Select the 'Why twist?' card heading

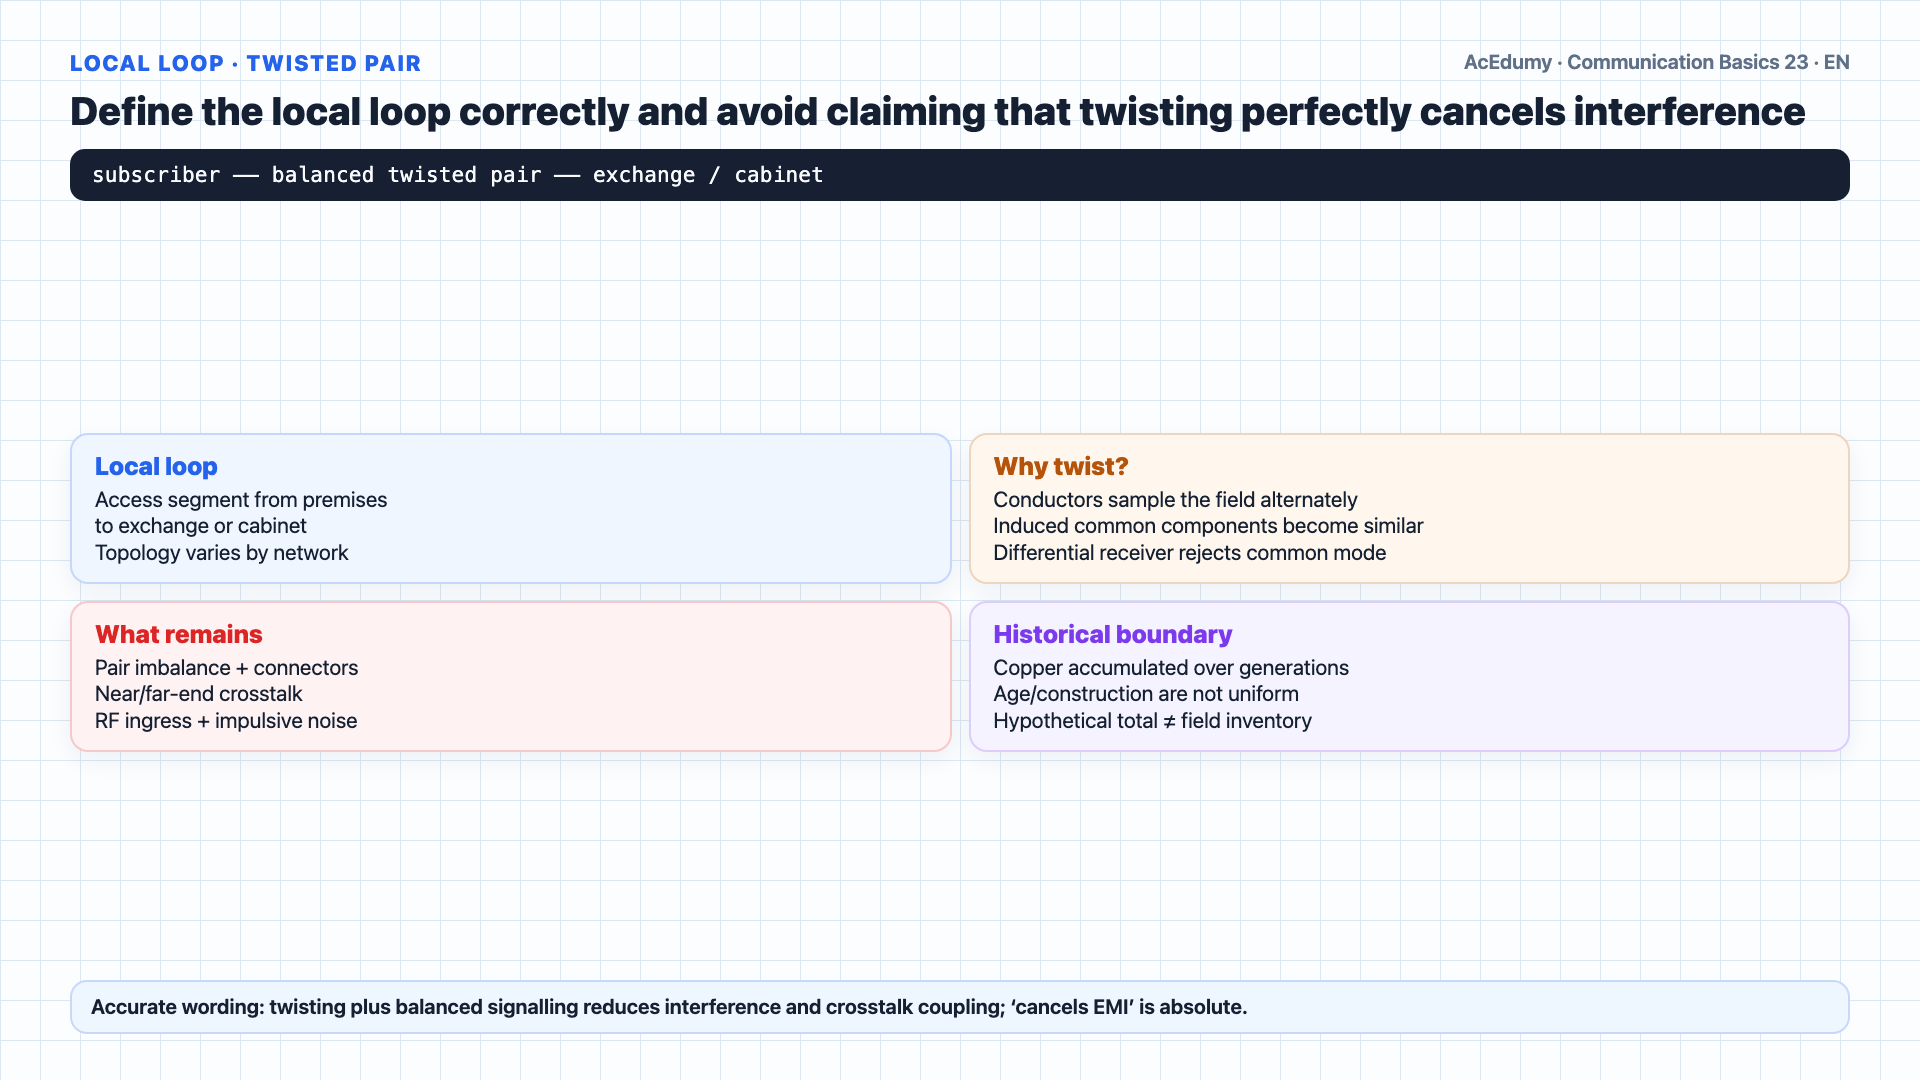[1061, 467]
